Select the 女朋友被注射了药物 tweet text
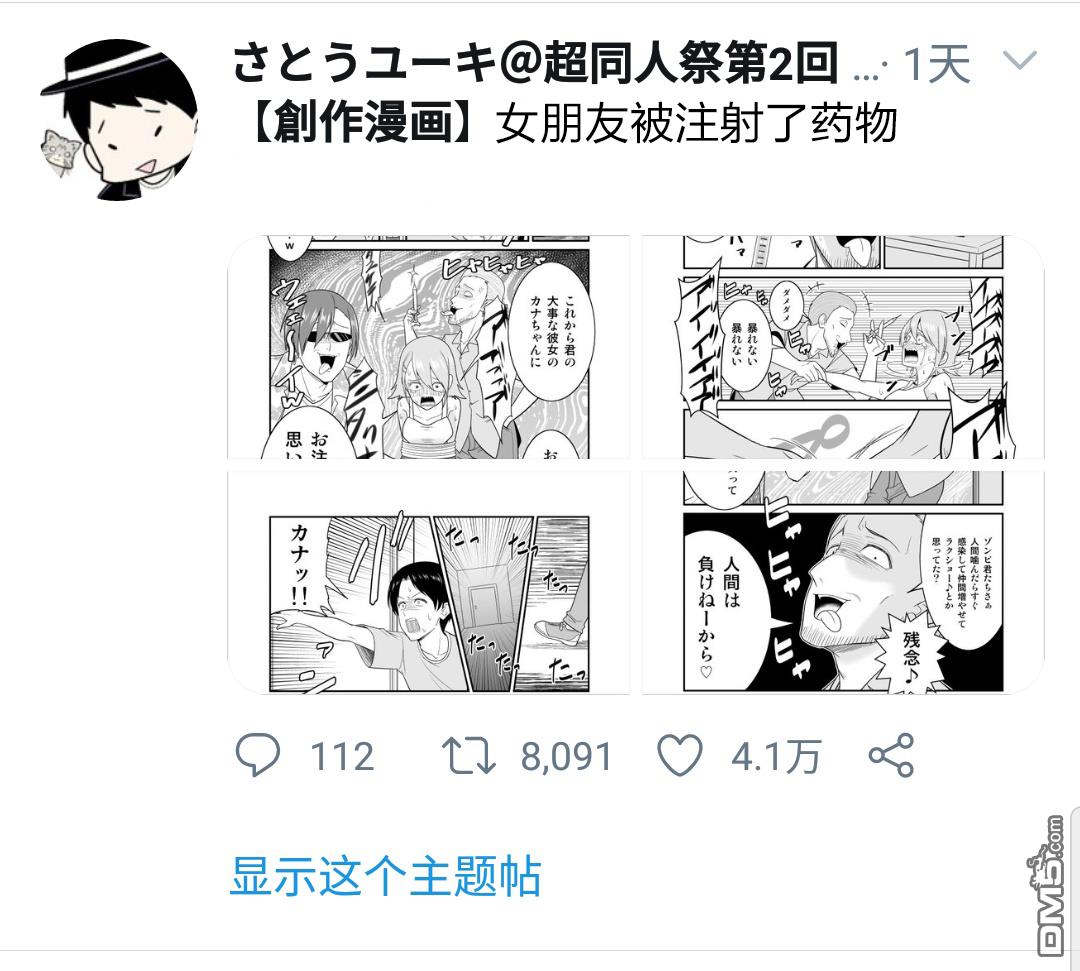The width and height of the screenshot is (1080, 971). [x=696, y=124]
